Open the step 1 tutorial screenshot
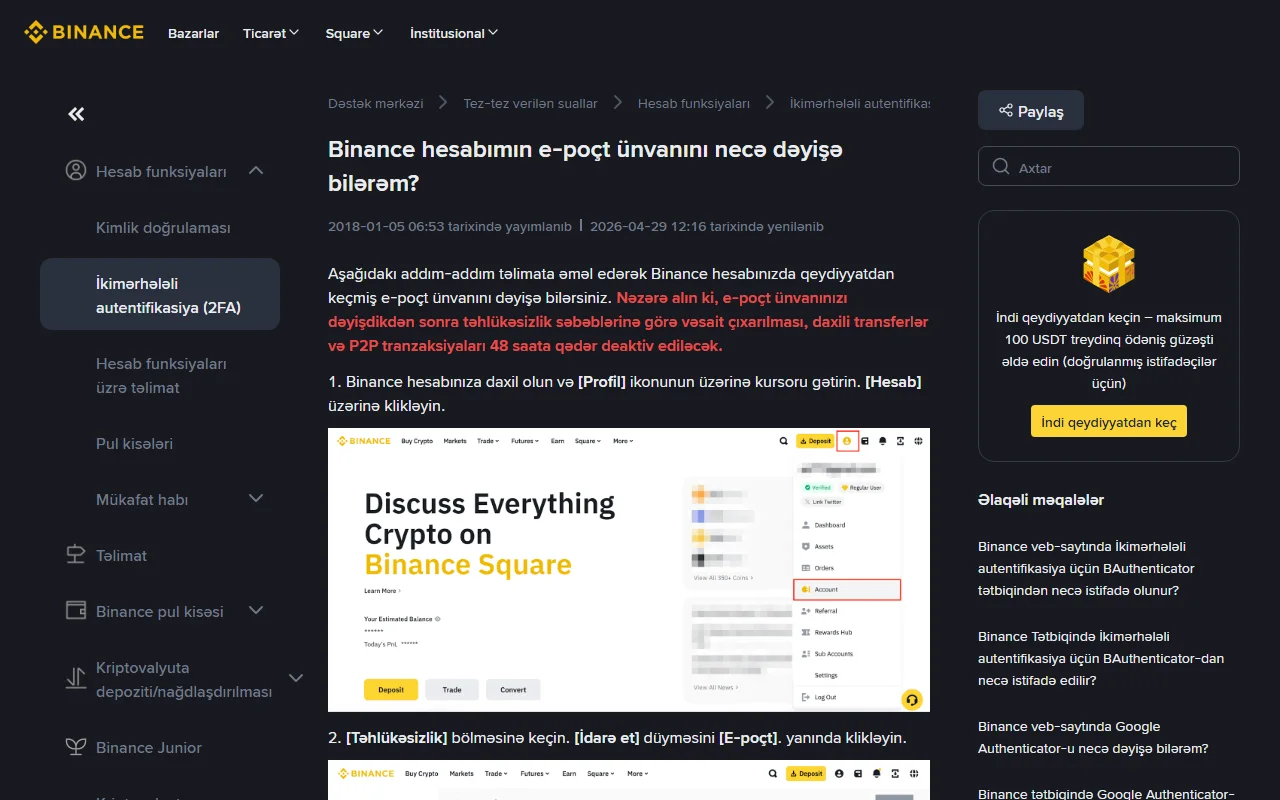This screenshot has height=800, width=1280. coord(629,570)
